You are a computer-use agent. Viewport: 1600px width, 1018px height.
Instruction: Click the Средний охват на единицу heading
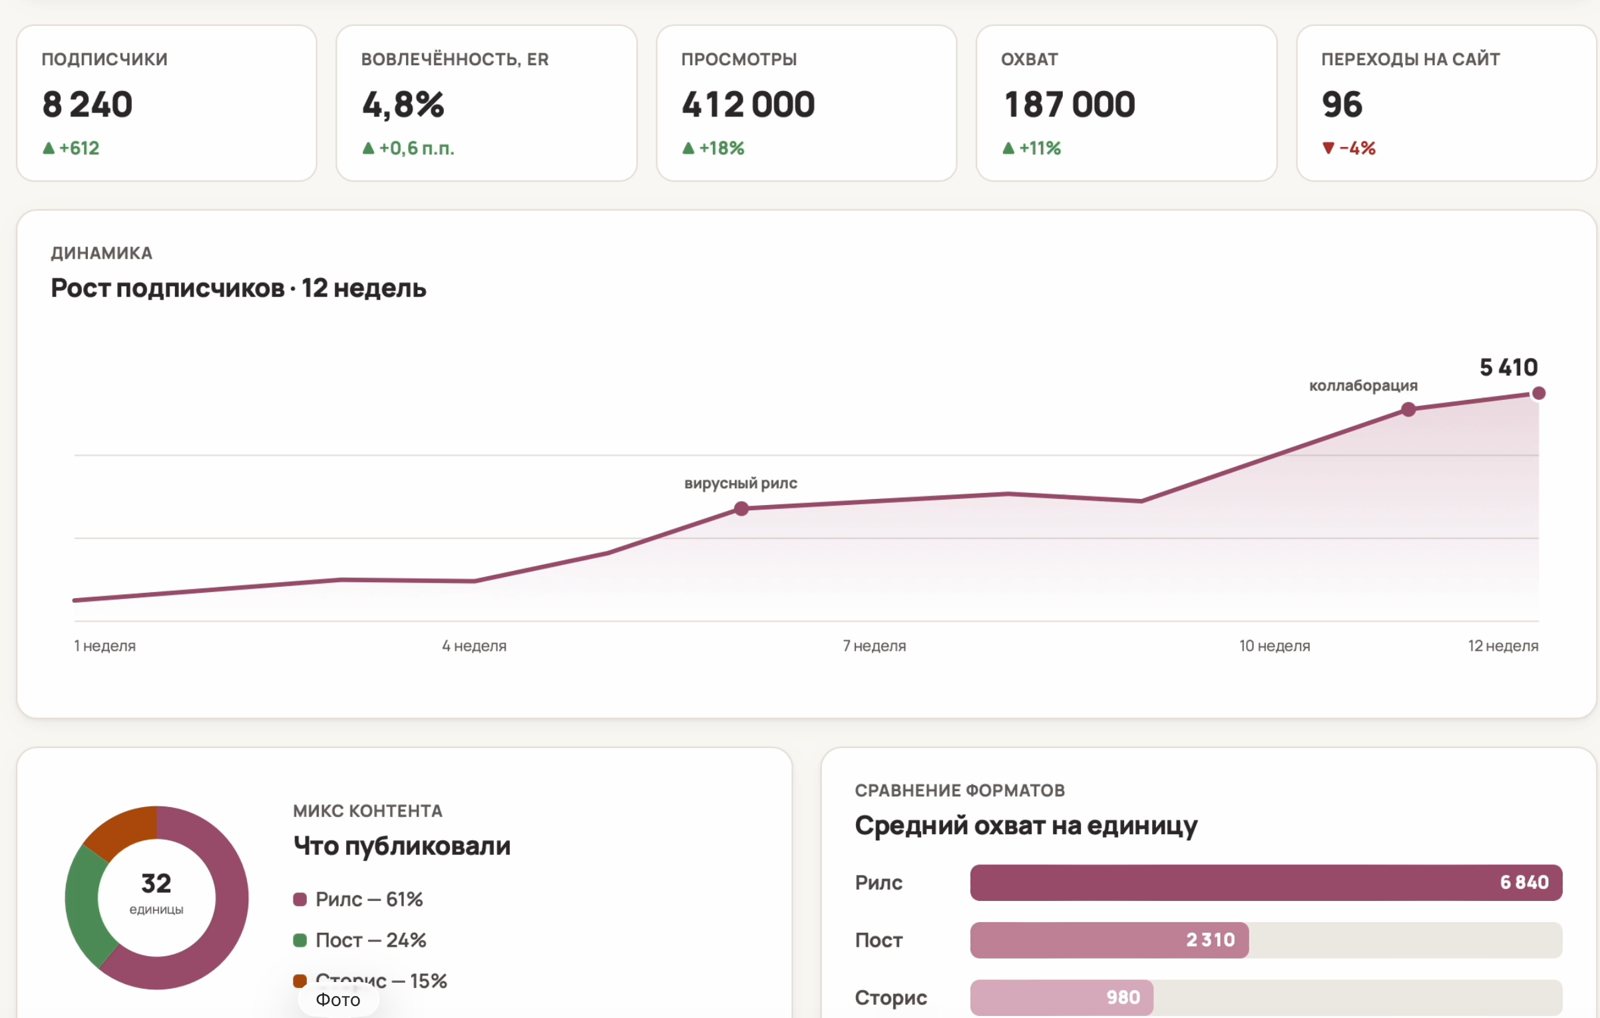coord(1026,826)
